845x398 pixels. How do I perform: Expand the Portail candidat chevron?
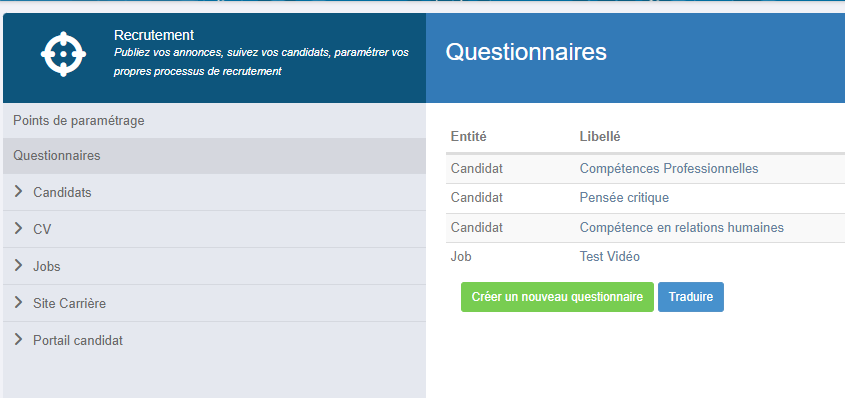coord(19,339)
